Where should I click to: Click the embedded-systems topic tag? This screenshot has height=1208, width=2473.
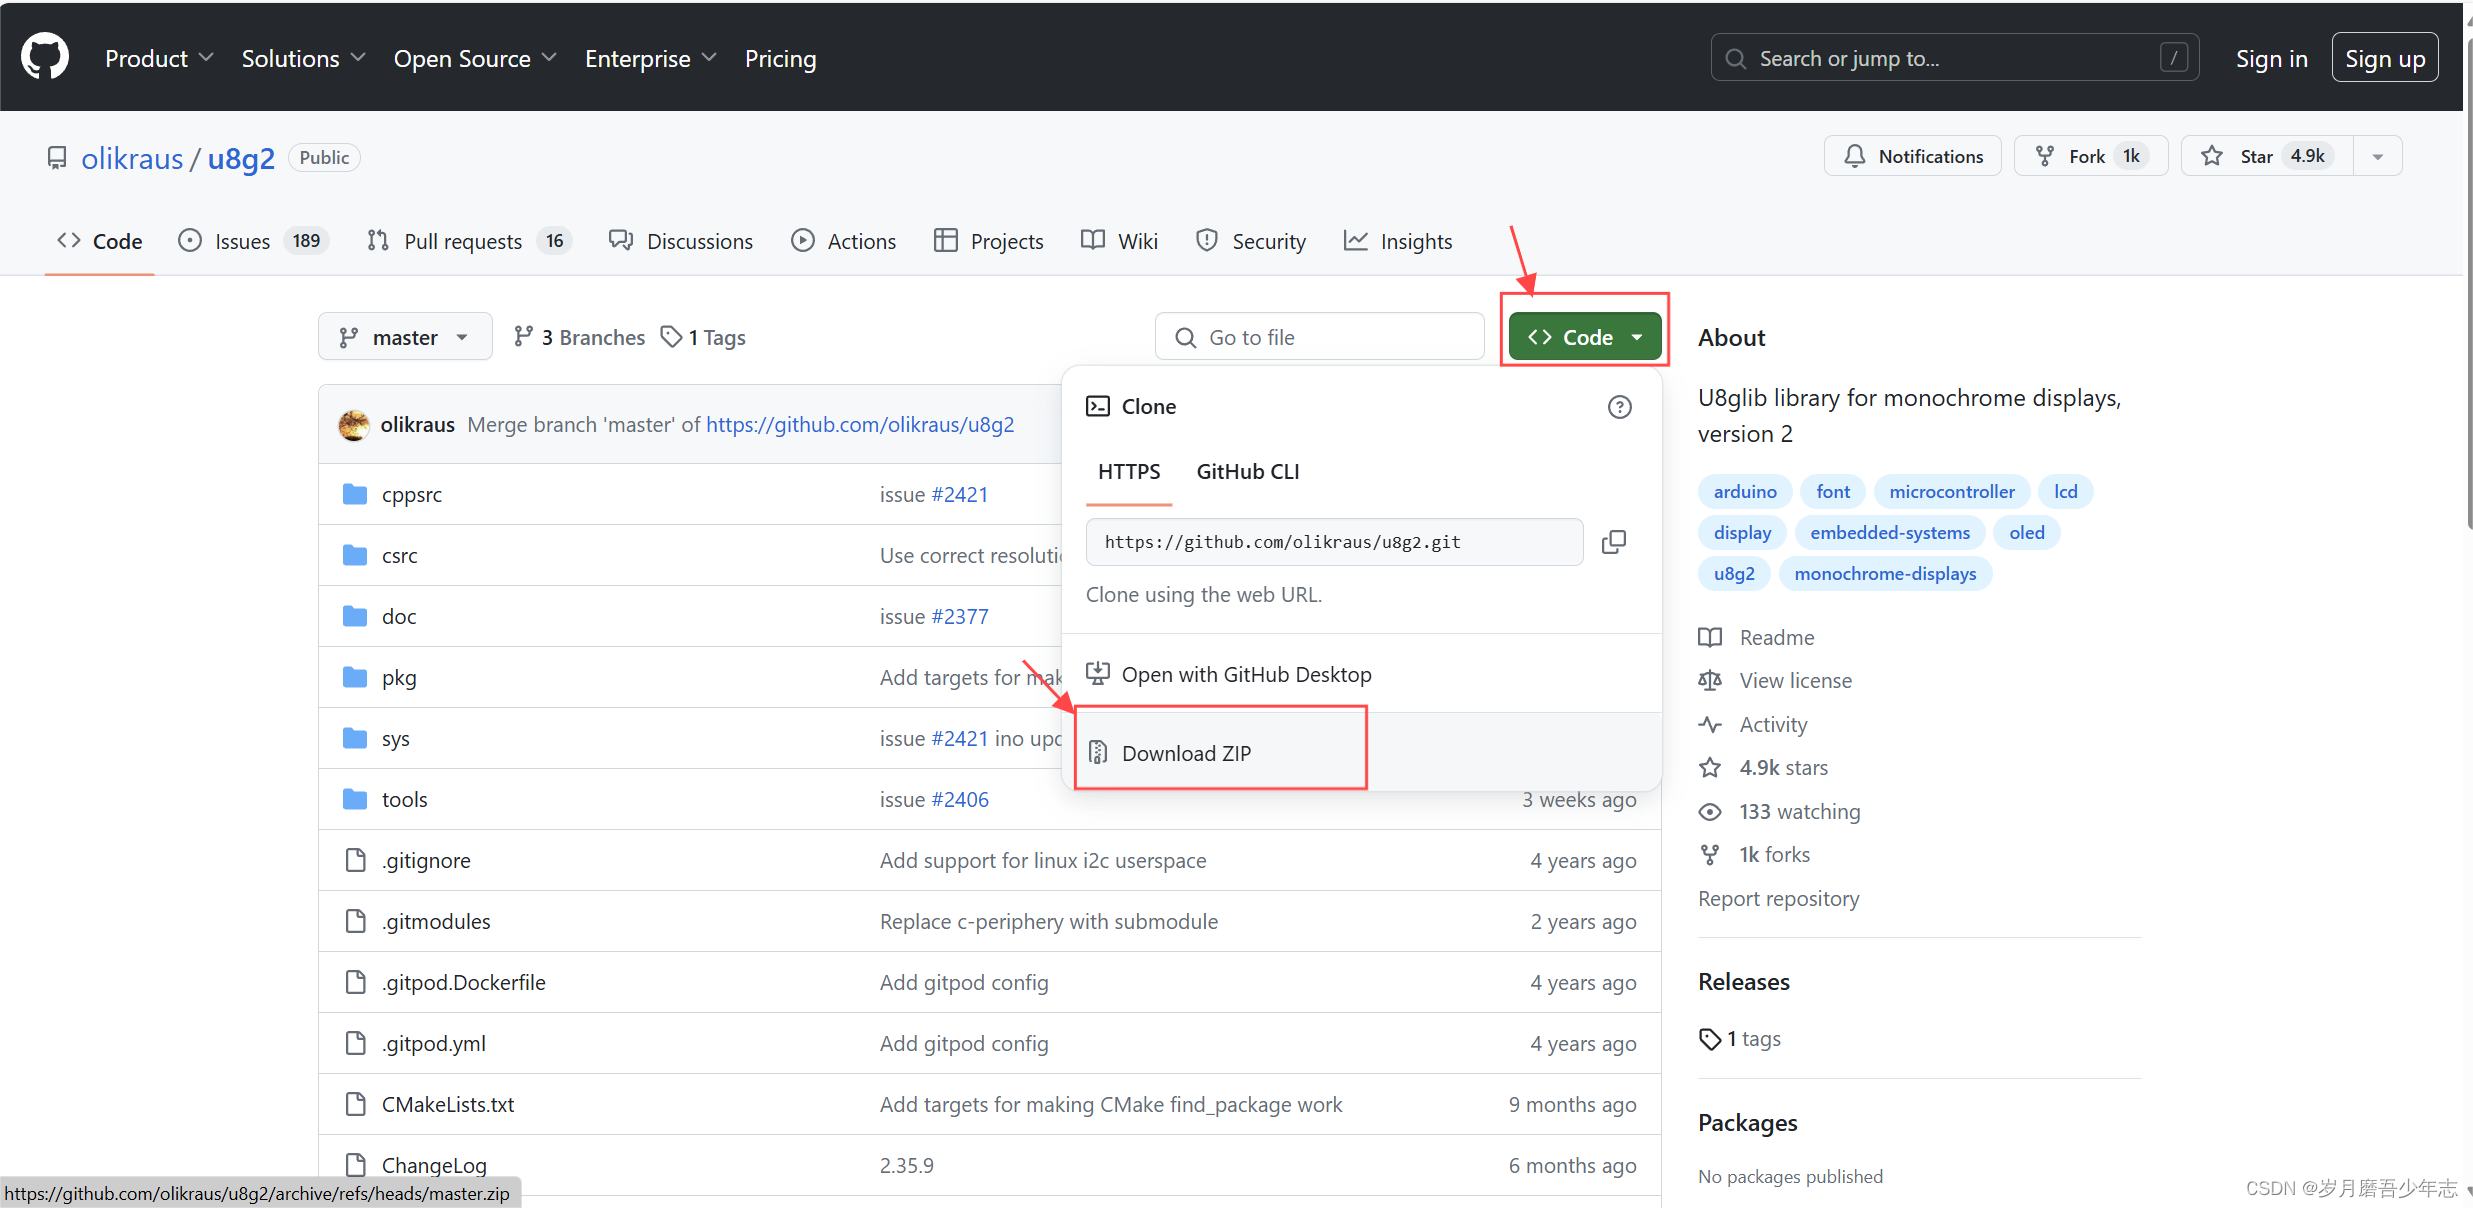pyautogui.click(x=1889, y=532)
